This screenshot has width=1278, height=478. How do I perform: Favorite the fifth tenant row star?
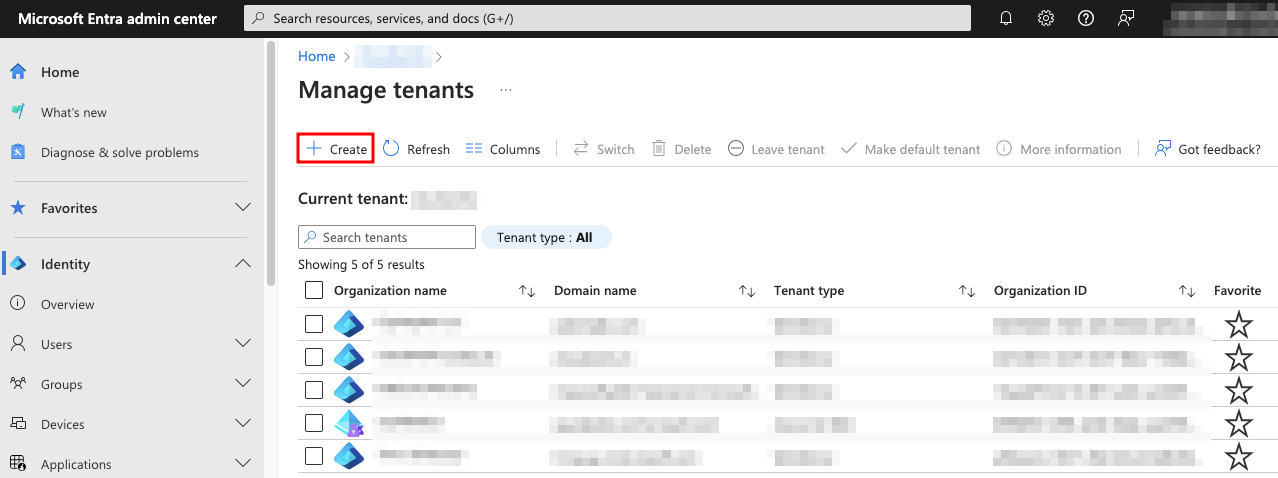(x=1239, y=456)
